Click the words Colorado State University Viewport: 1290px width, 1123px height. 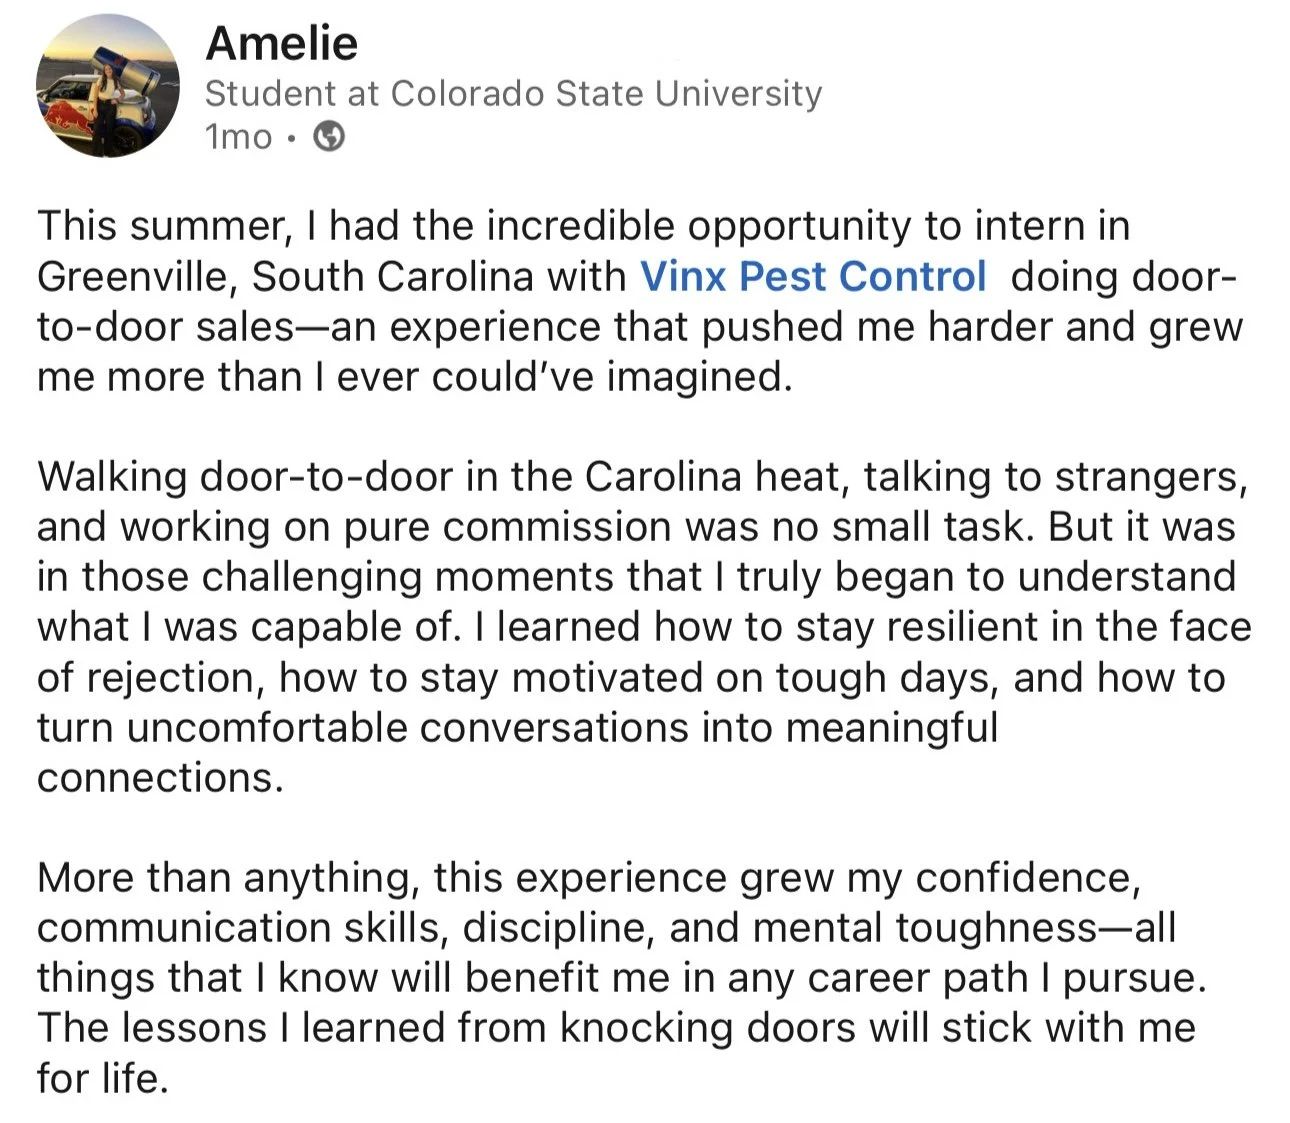606,93
